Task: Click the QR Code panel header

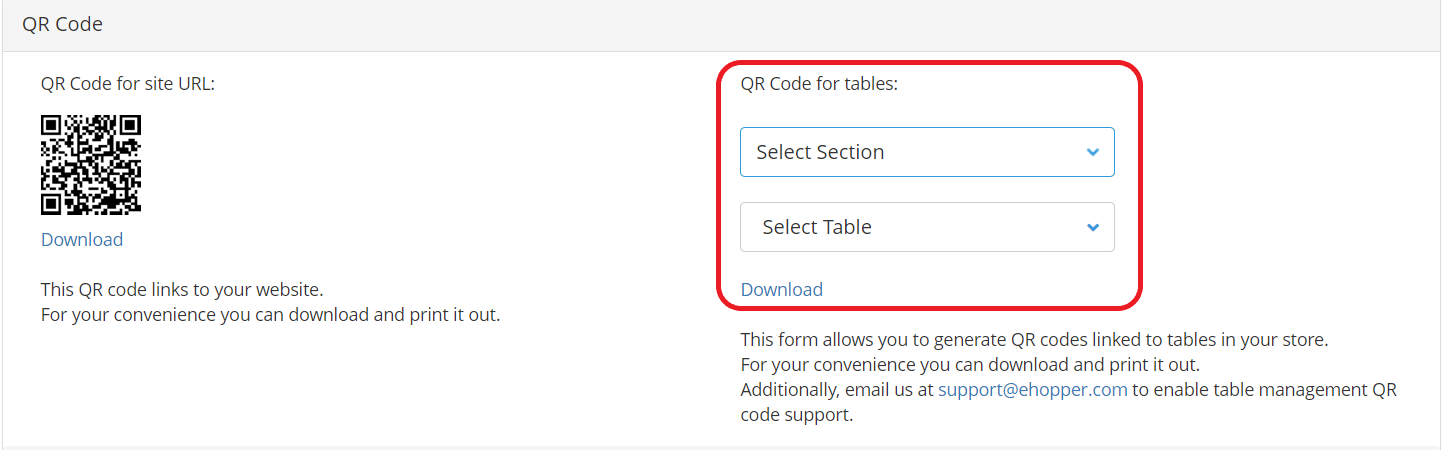Action: [722, 25]
